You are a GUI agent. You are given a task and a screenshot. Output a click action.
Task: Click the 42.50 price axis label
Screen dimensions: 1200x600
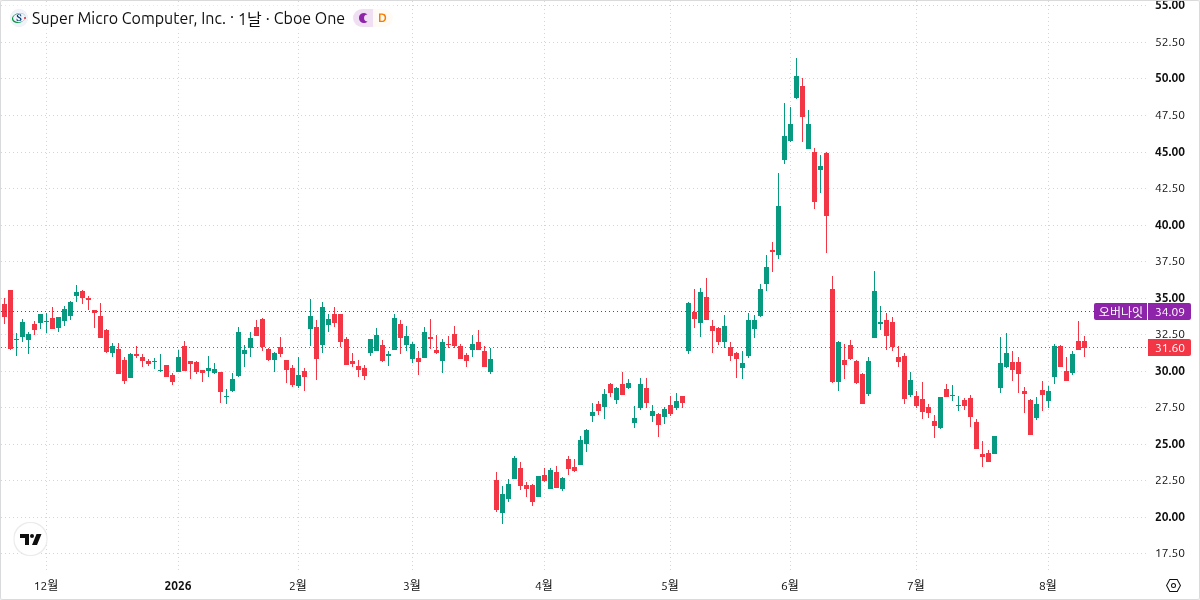click(x=1169, y=188)
